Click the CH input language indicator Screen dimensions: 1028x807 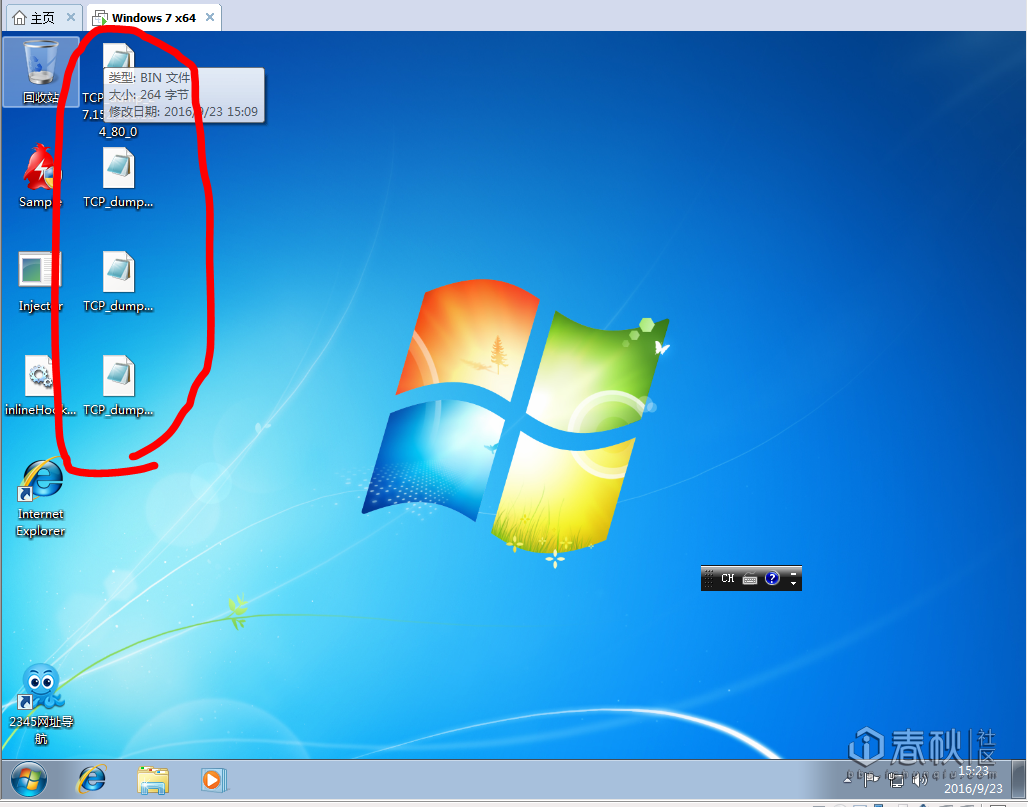click(728, 578)
